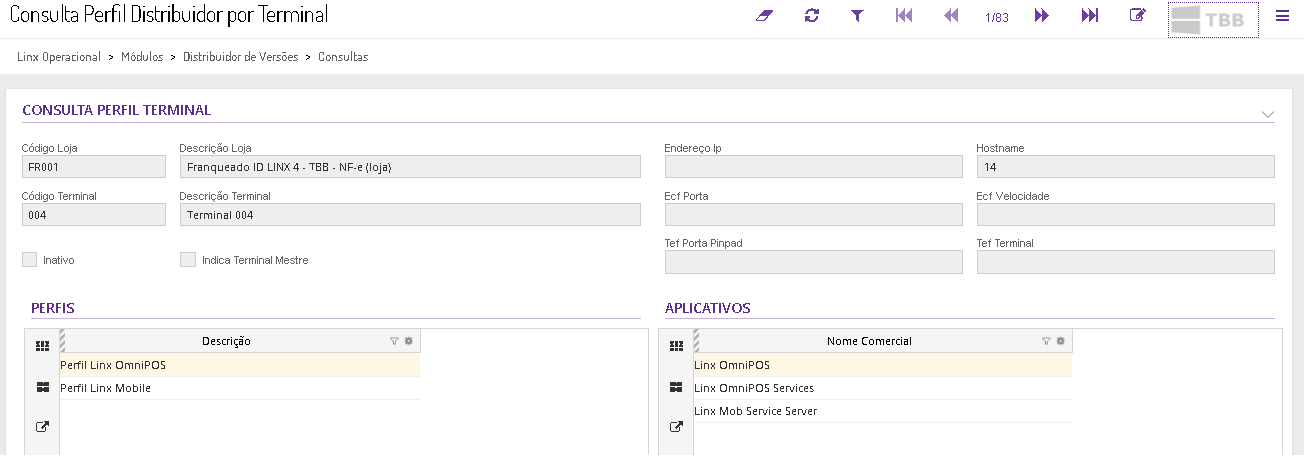This screenshot has width=1305, height=457.
Task: Jump to last record navigation icon
Action: 1090,16
